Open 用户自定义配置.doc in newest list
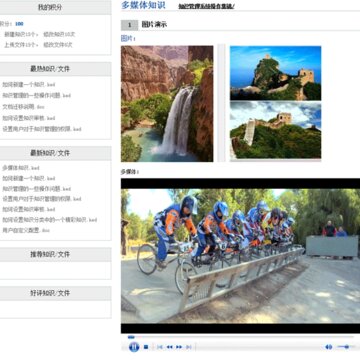 26,230
